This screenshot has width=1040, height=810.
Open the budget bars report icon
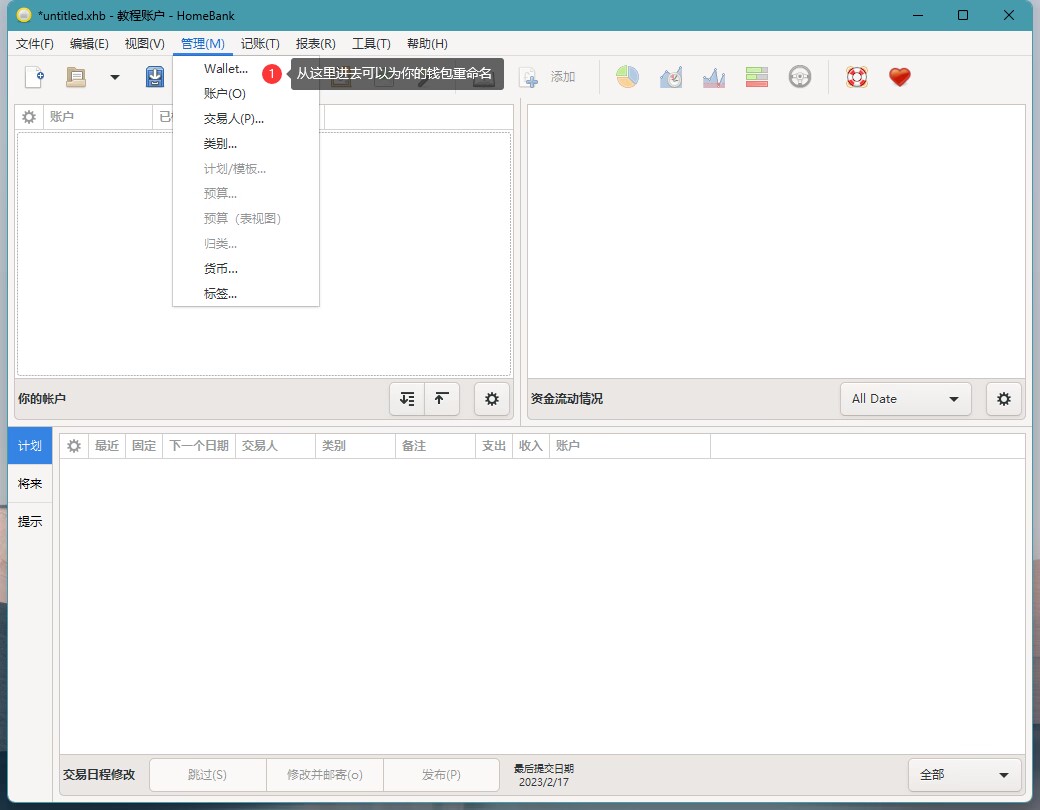[756, 77]
